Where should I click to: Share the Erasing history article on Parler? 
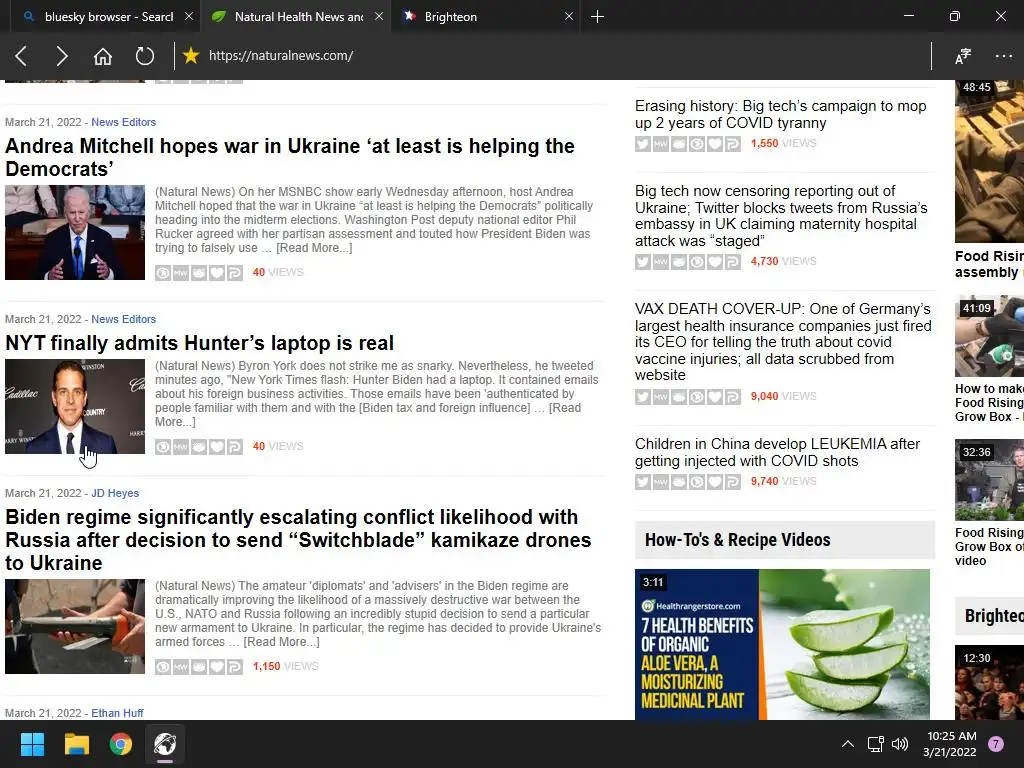pos(733,144)
